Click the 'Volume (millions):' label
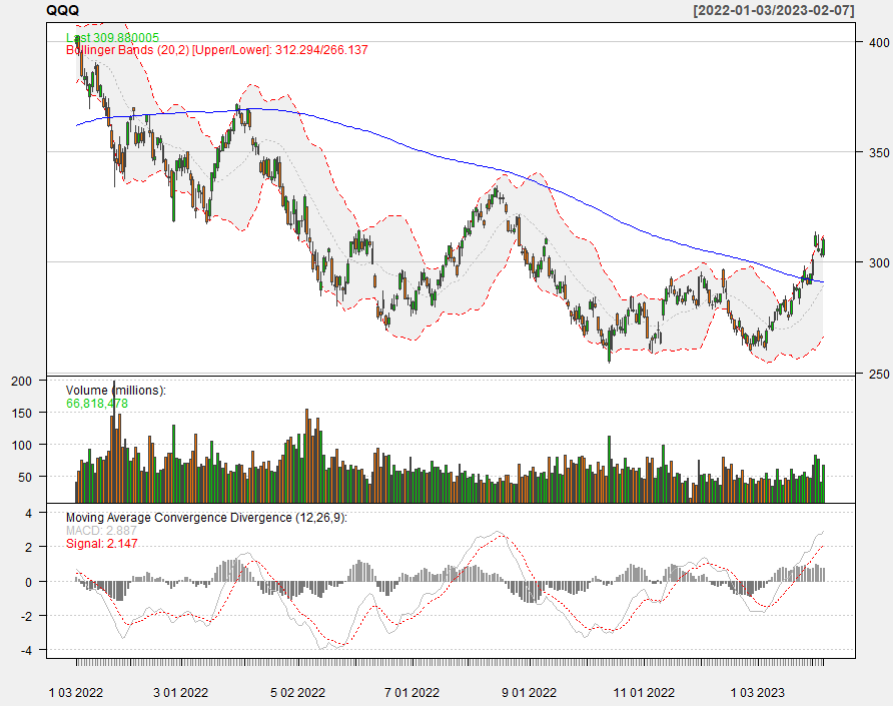 [116, 391]
